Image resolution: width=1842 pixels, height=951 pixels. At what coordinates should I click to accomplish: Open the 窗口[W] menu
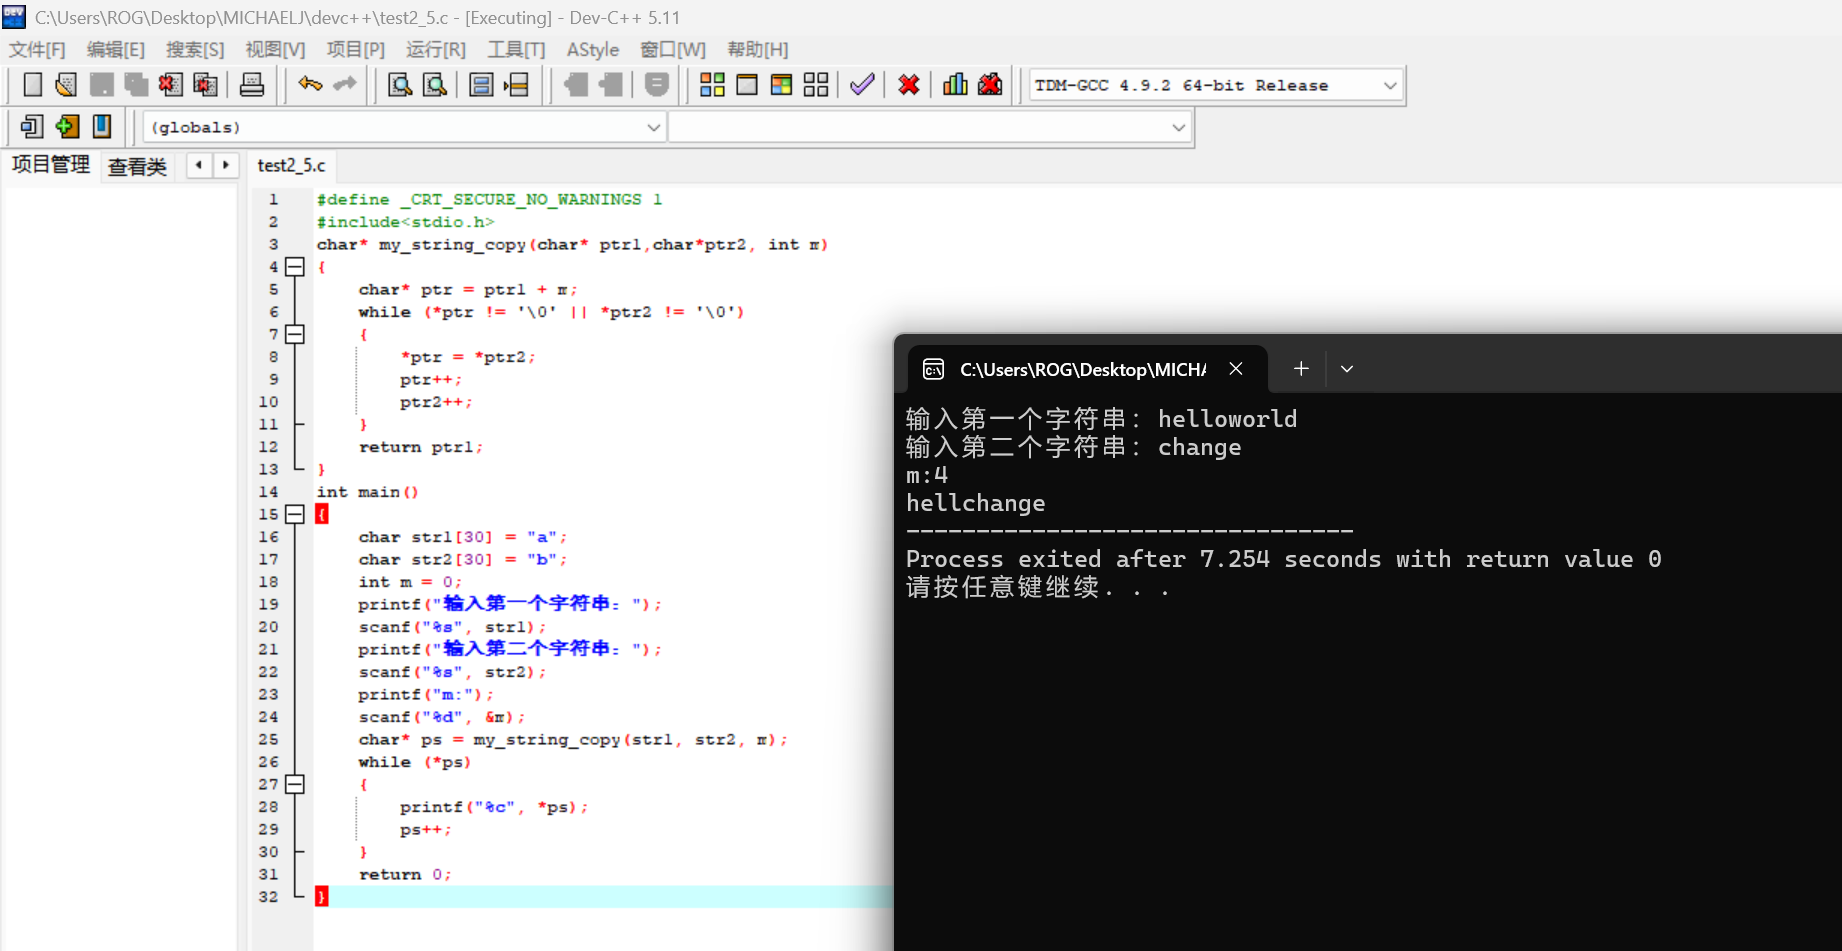pos(673,50)
